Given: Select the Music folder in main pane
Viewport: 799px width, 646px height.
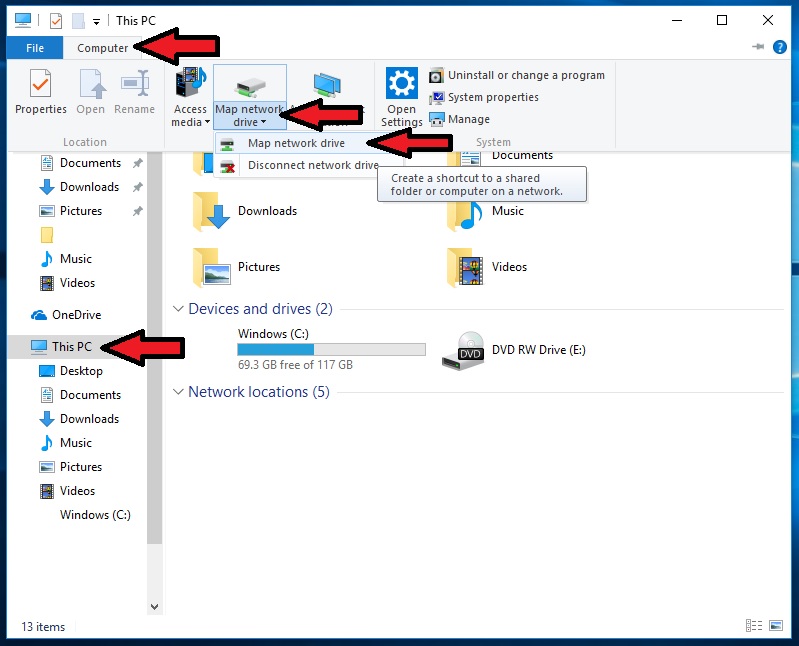Looking at the screenshot, I should (485, 211).
